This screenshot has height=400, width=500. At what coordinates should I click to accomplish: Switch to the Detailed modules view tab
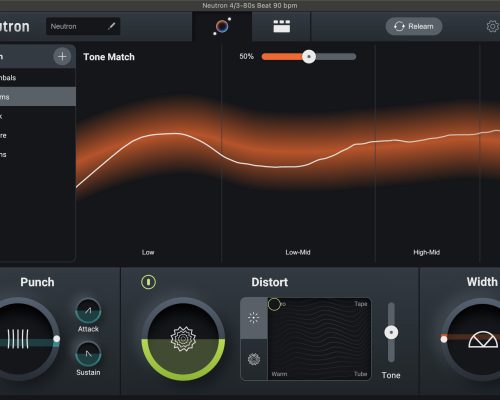click(282, 26)
